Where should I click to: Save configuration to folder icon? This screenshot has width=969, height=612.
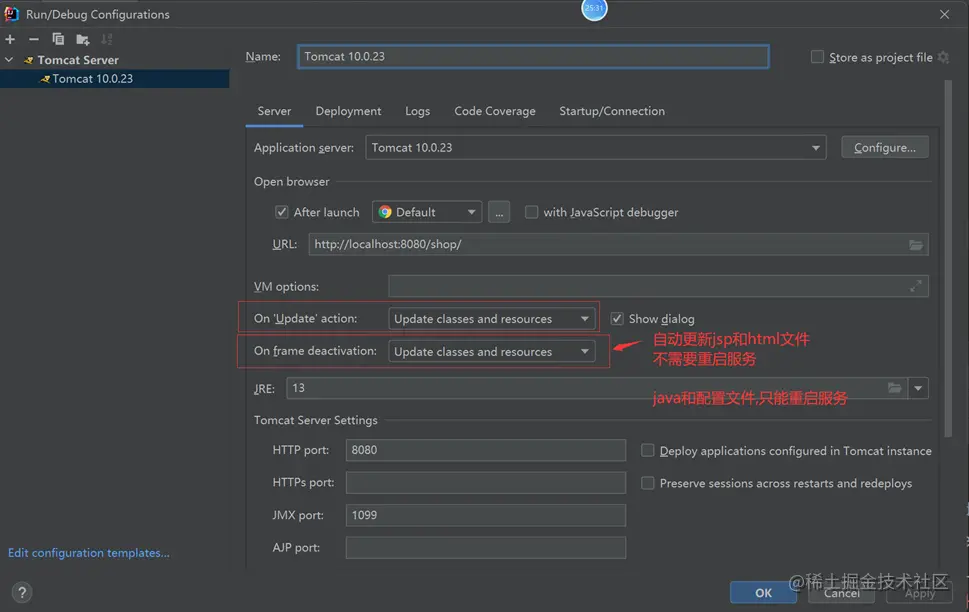click(x=82, y=40)
